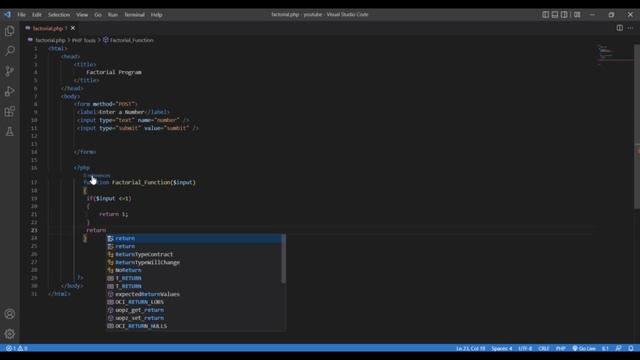Open the File menu
The image size is (640, 360).
pyautogui.click(x=21, y=14)
